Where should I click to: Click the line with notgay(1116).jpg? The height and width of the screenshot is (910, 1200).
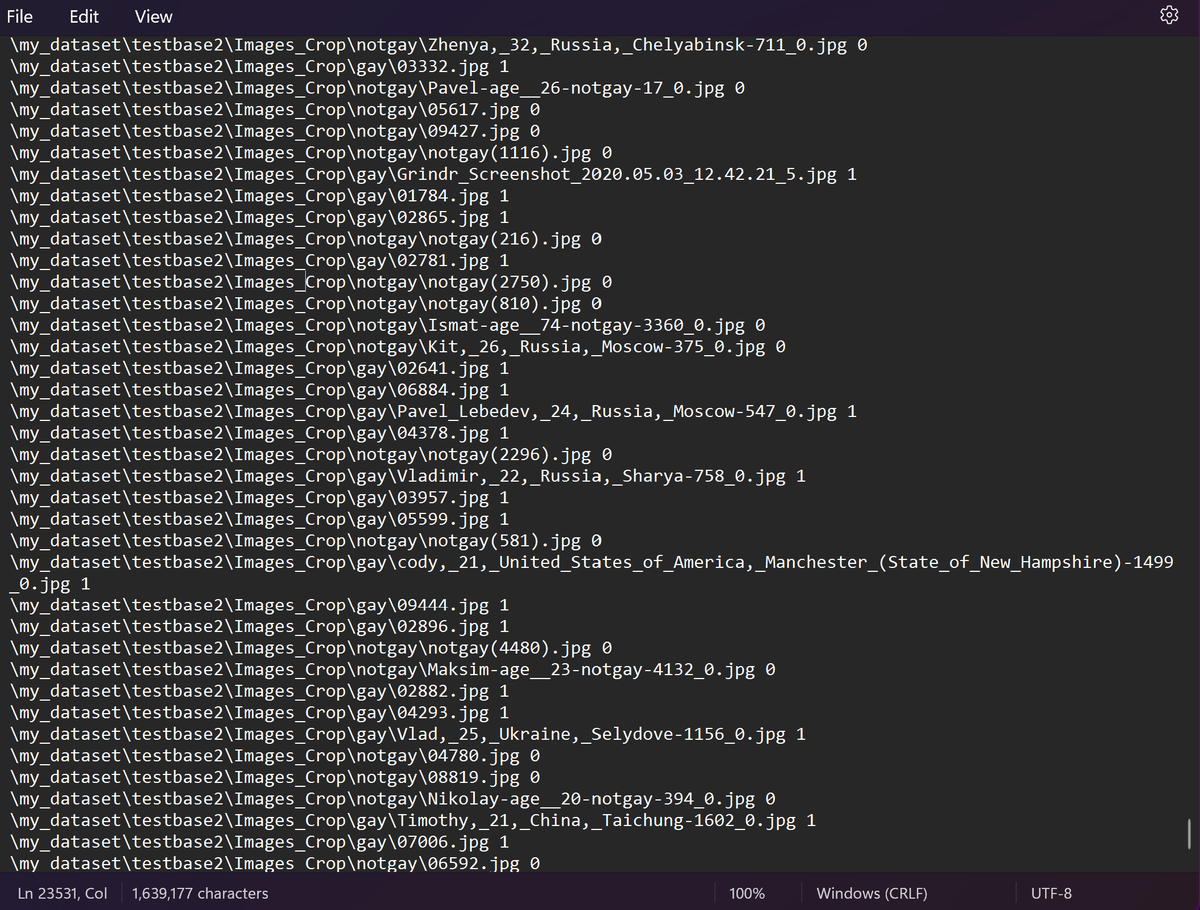point(311,153)
